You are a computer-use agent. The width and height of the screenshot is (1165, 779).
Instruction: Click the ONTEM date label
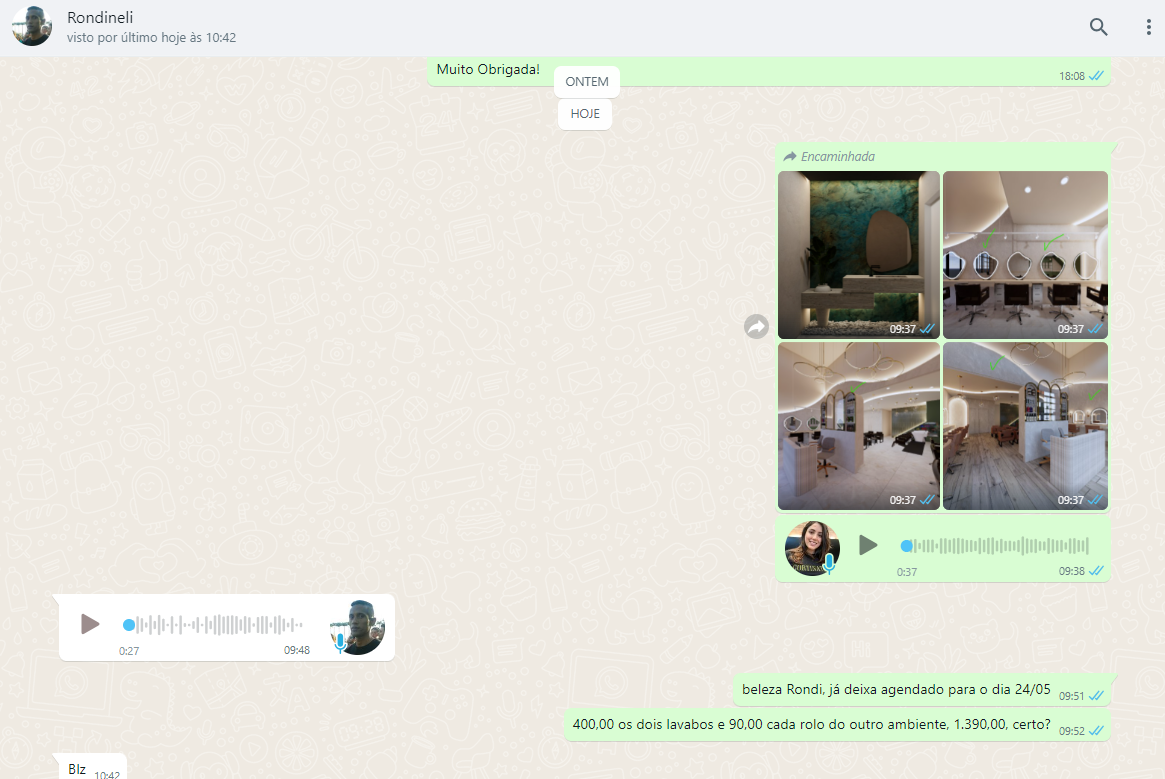click(587, 82)
